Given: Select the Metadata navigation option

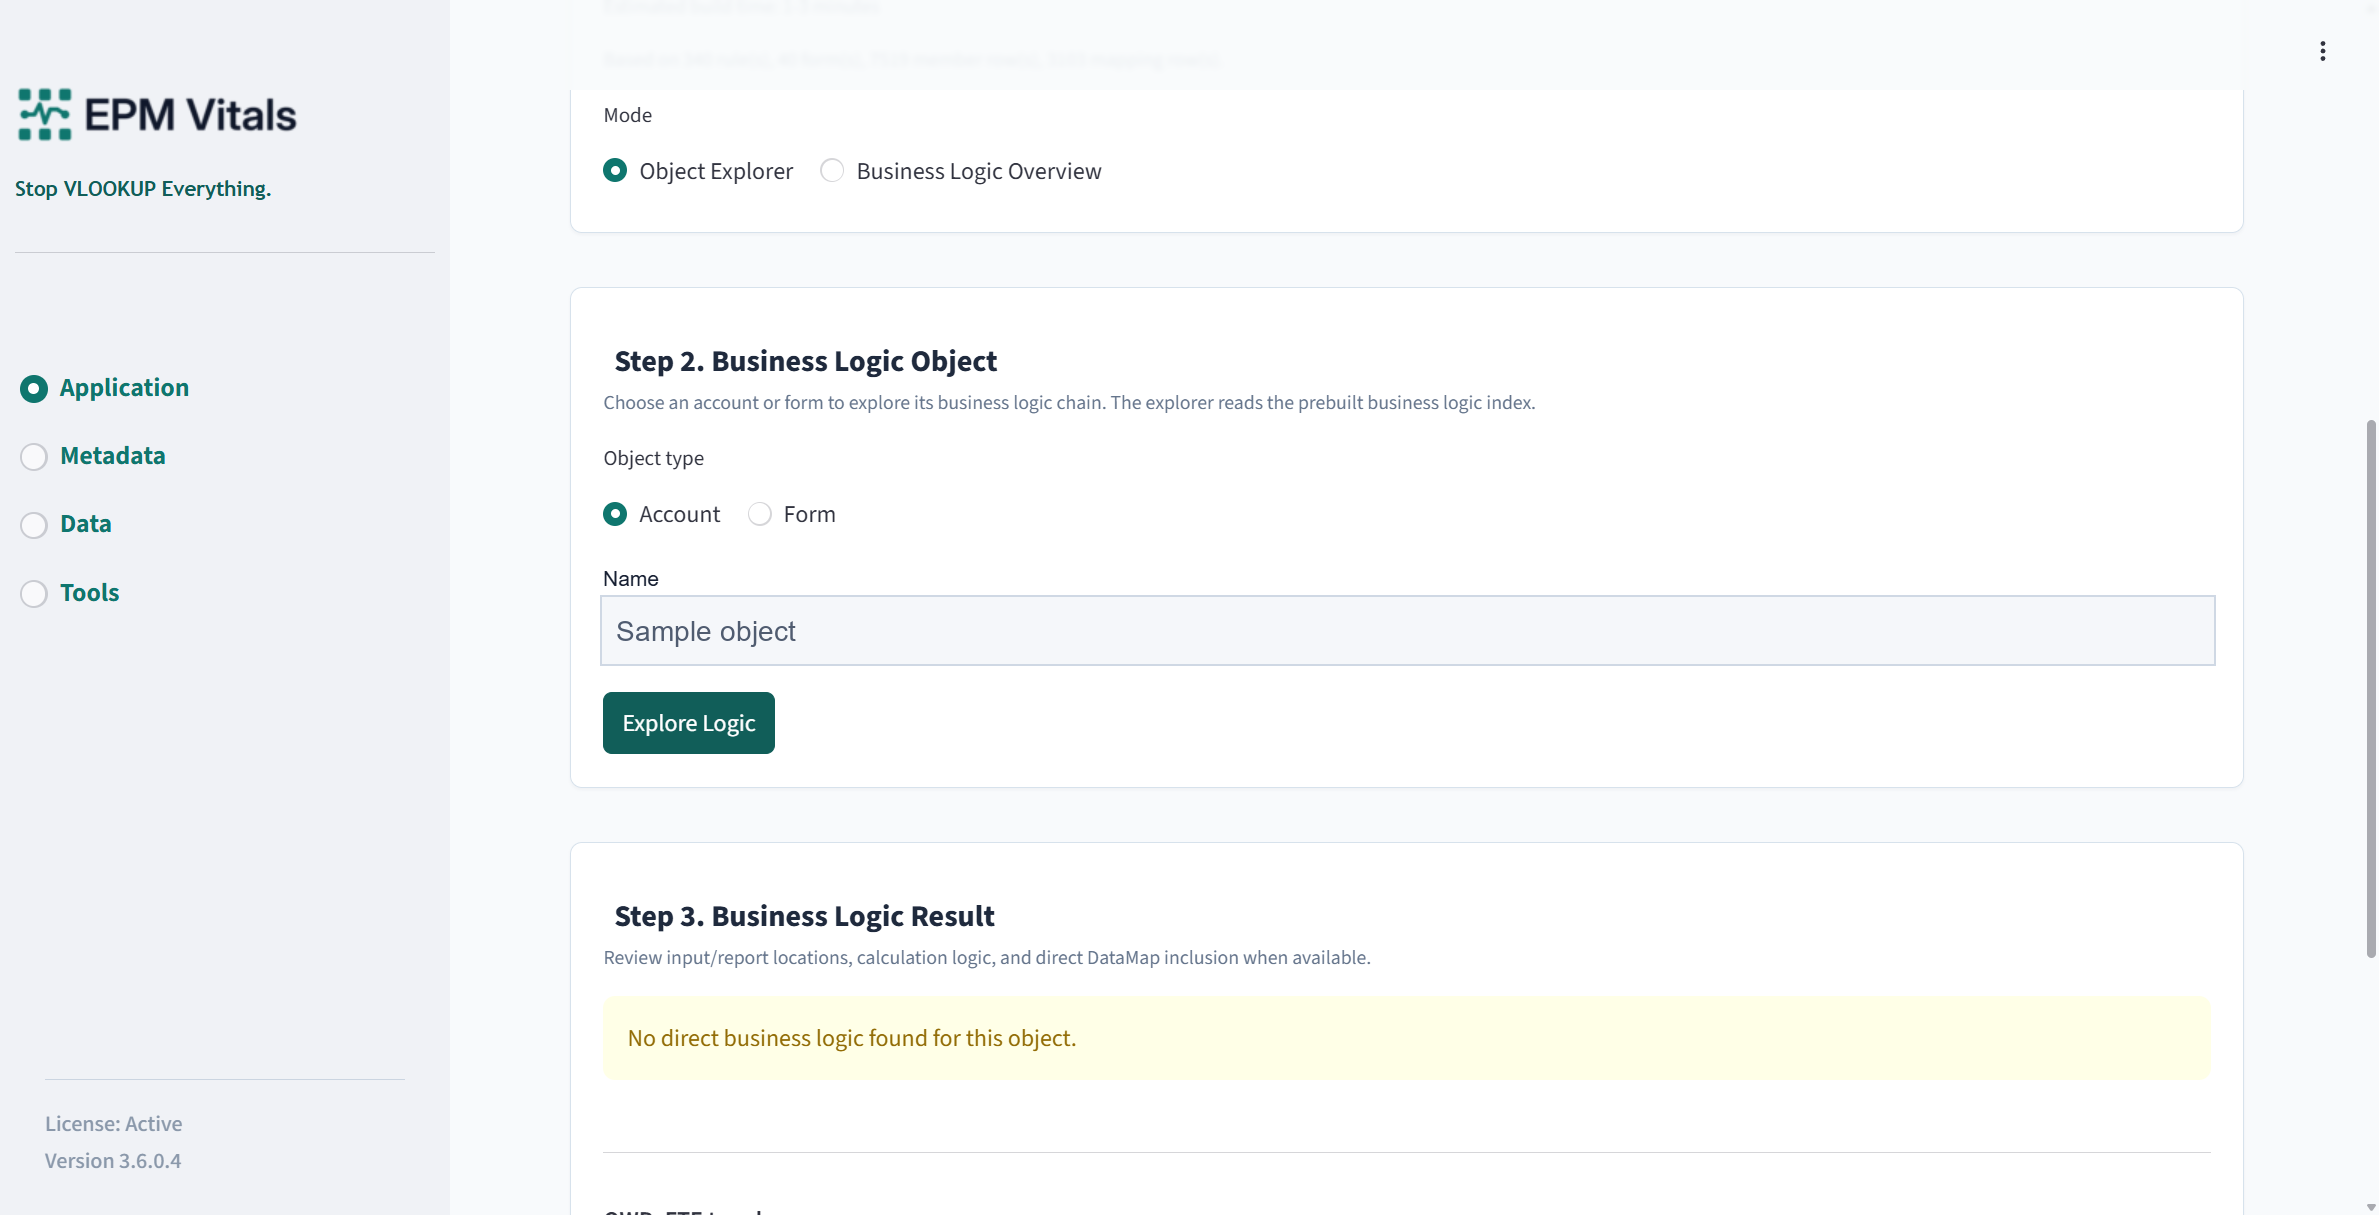Looking at the screenshot, I should click(x=93, y=456).
